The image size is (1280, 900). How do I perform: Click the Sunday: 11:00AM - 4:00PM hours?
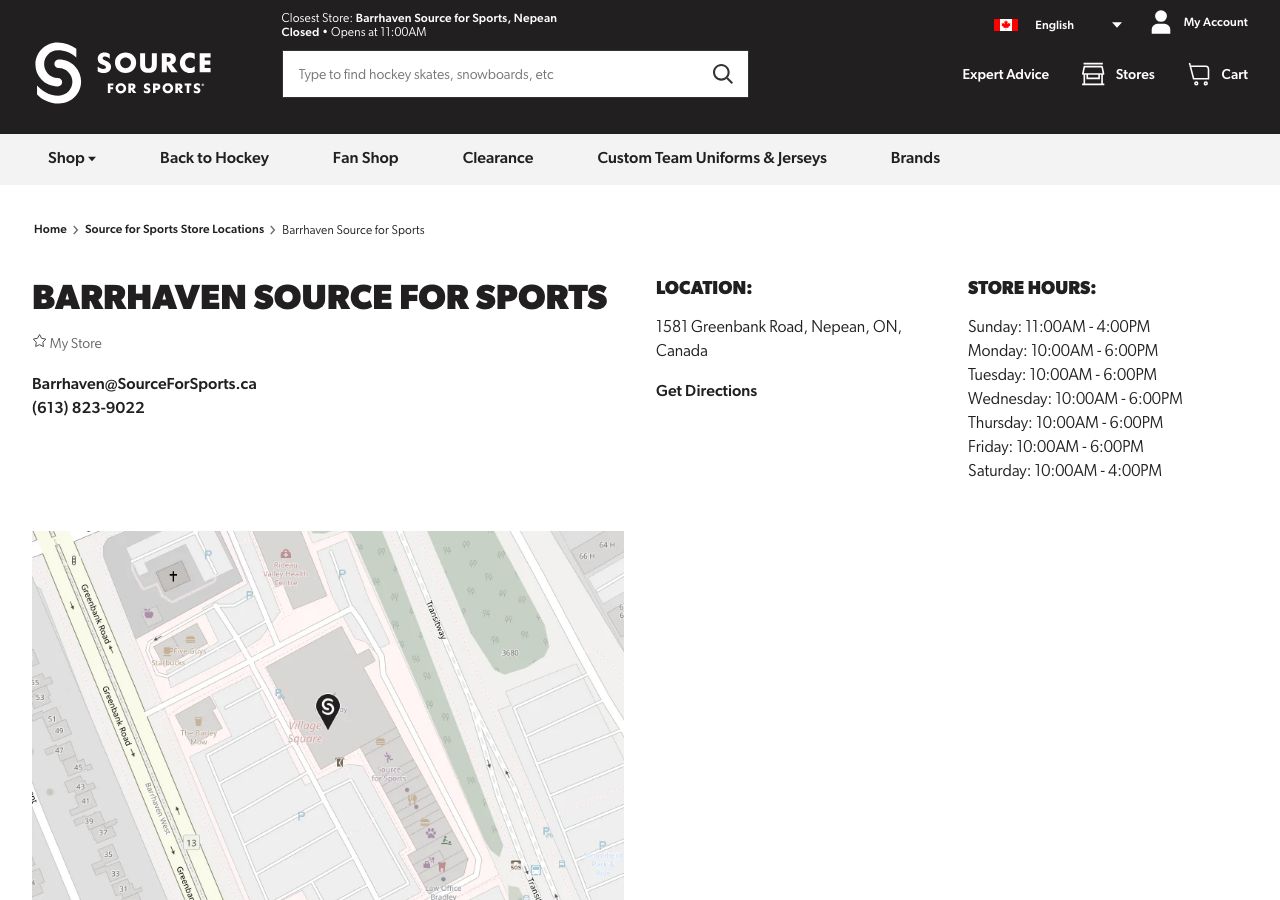point(1059,327)
